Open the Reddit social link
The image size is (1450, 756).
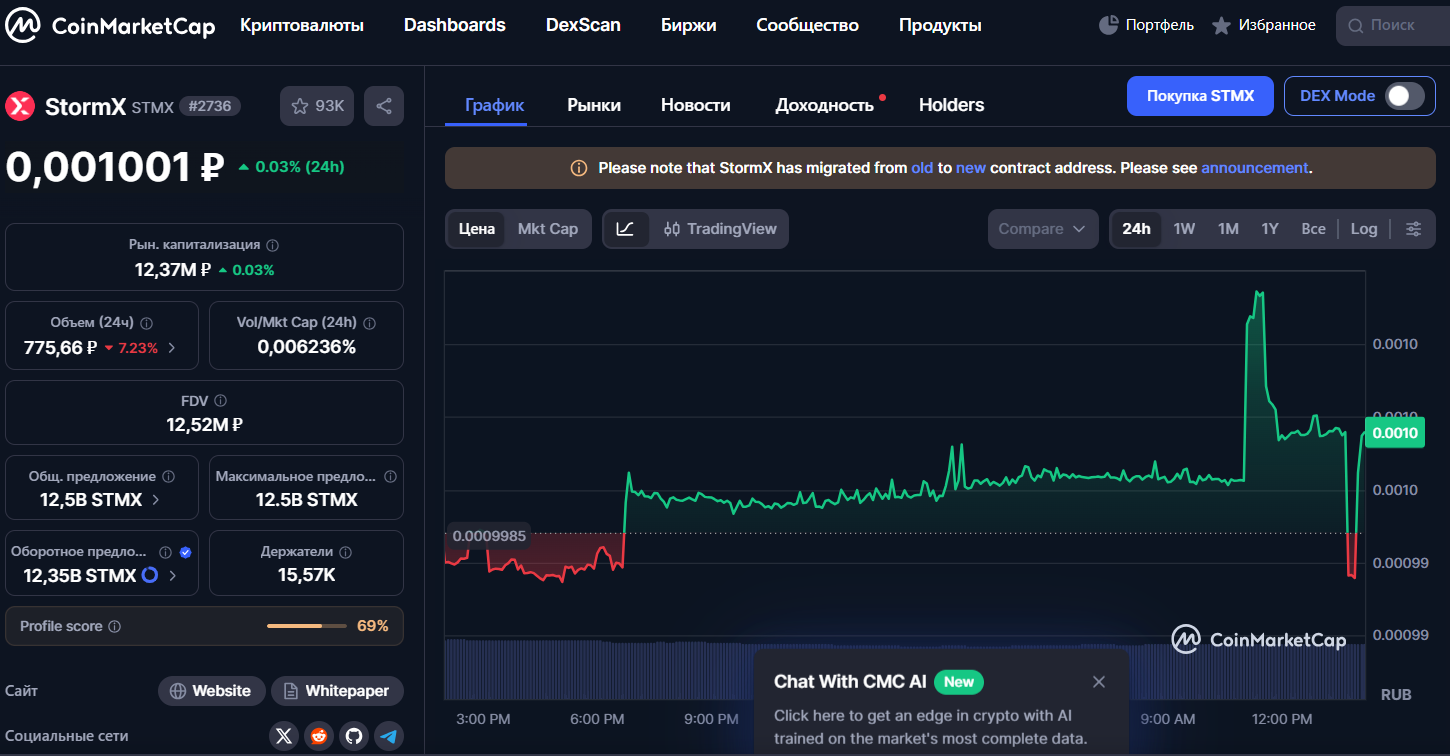[319, 737]
